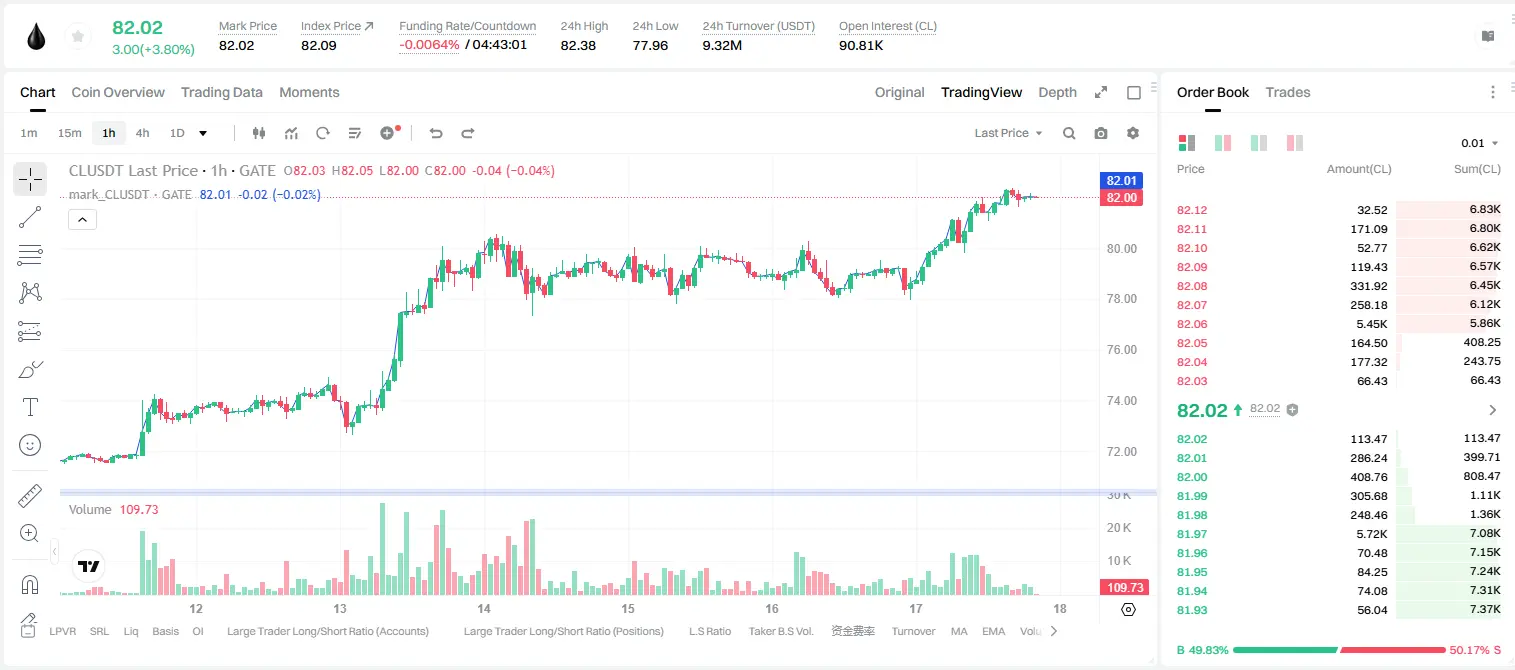Activate the magnet snap mode
Screen dimensions: 1515x670
point(30,584)
